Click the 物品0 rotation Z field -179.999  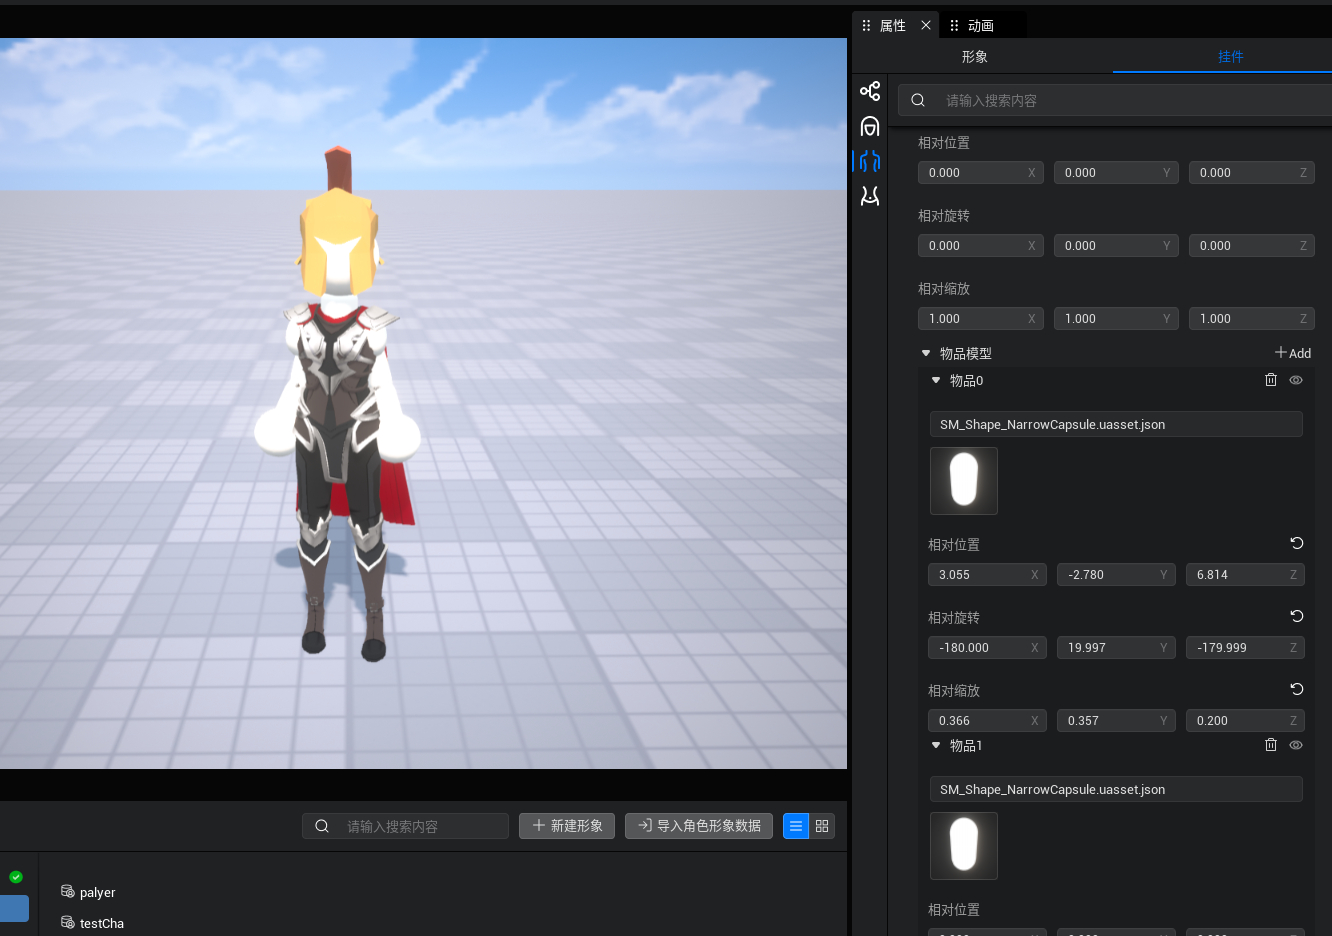click(x=1245, y=648)
